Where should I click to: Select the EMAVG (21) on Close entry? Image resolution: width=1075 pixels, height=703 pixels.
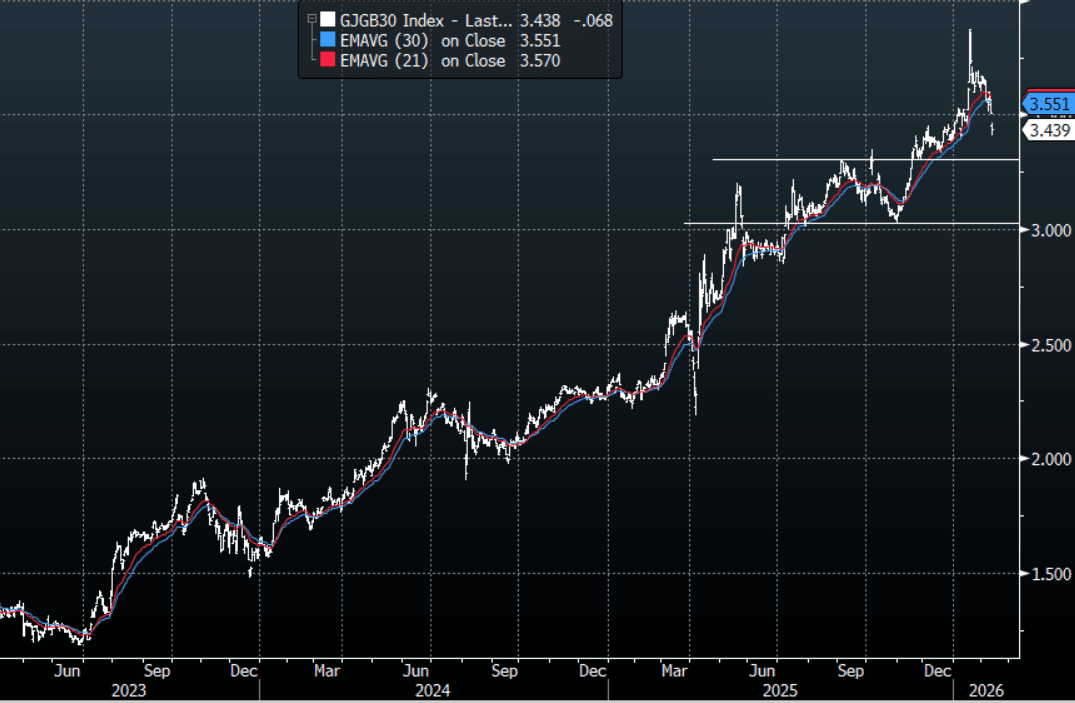[x=422, y=61]
